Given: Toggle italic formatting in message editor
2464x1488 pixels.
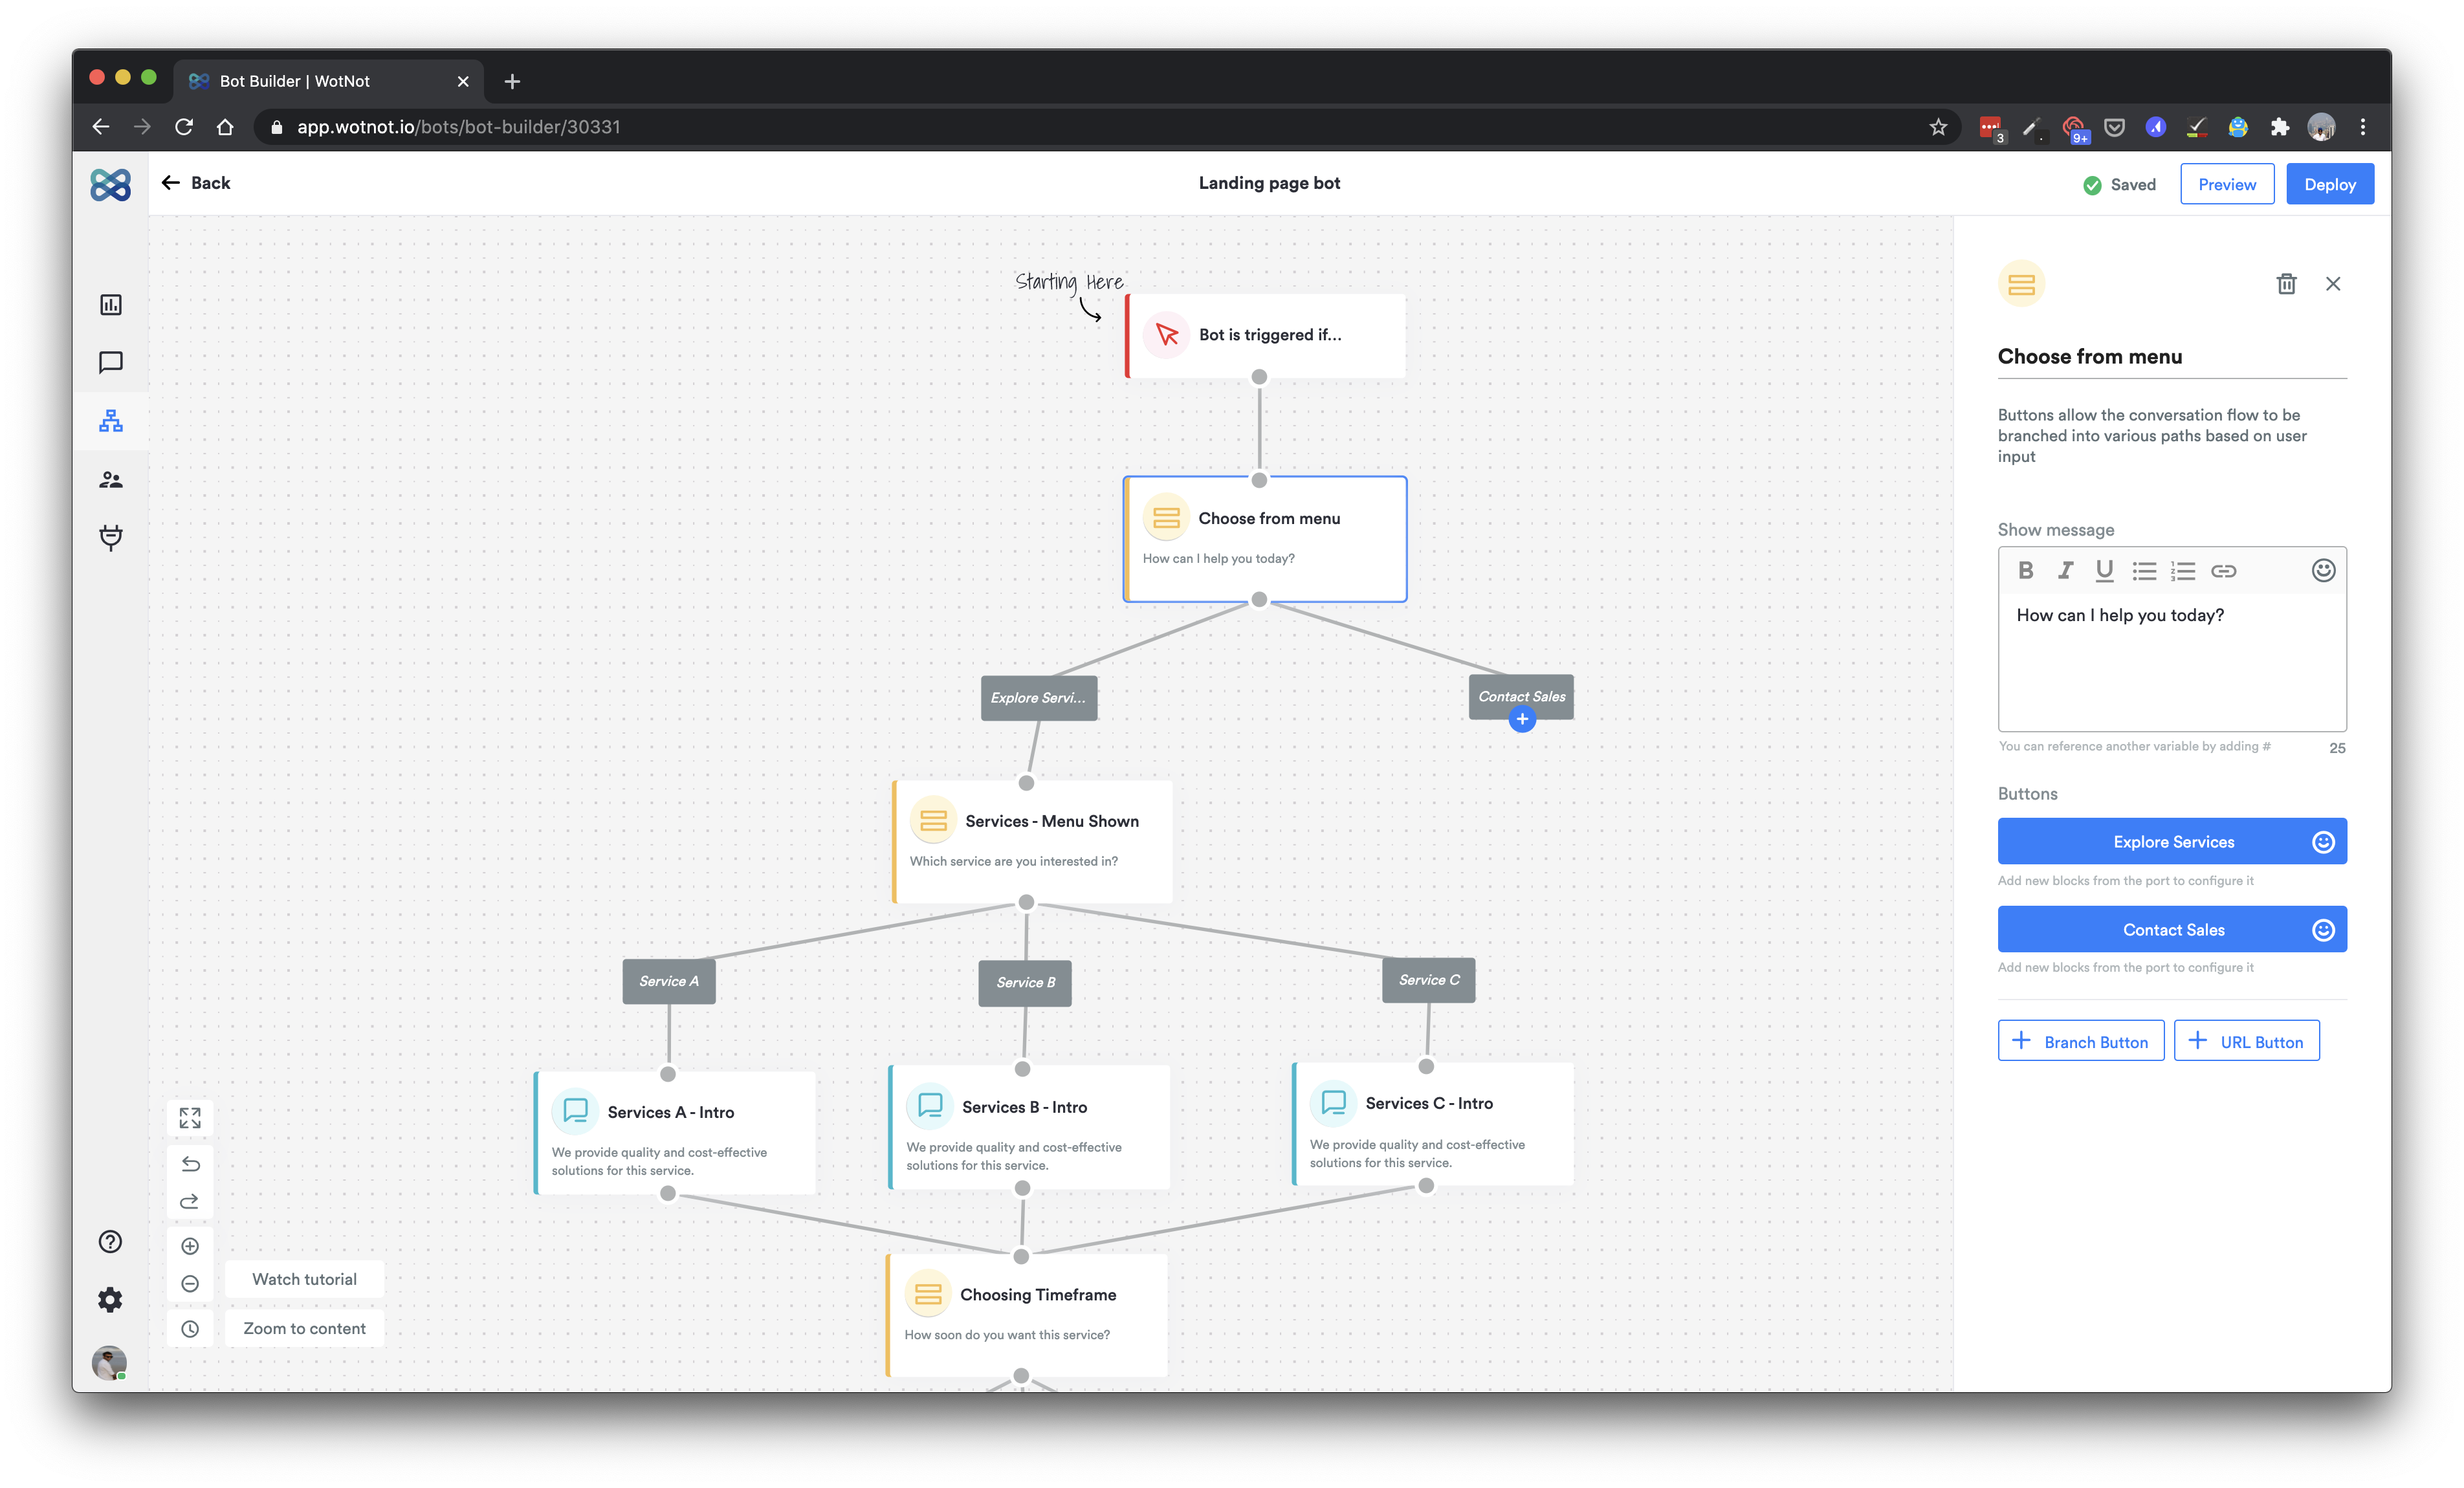Looking at the screenshot, I should coord(2065,570).
